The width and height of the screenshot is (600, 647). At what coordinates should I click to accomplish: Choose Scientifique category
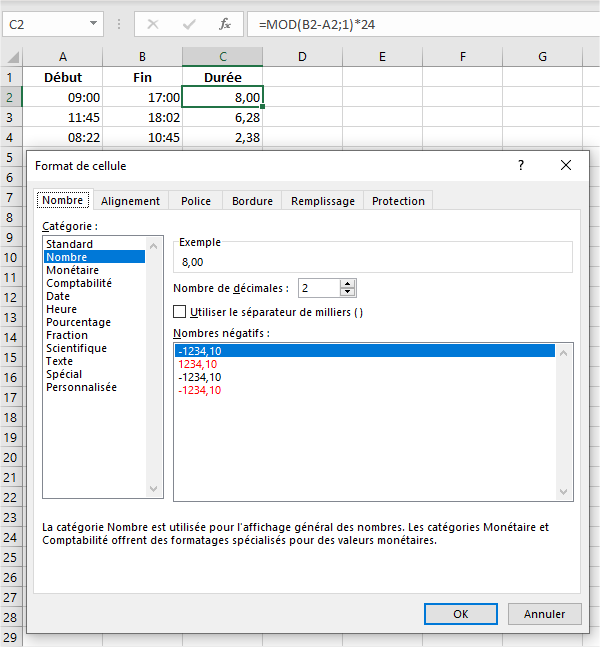(94, 348)
